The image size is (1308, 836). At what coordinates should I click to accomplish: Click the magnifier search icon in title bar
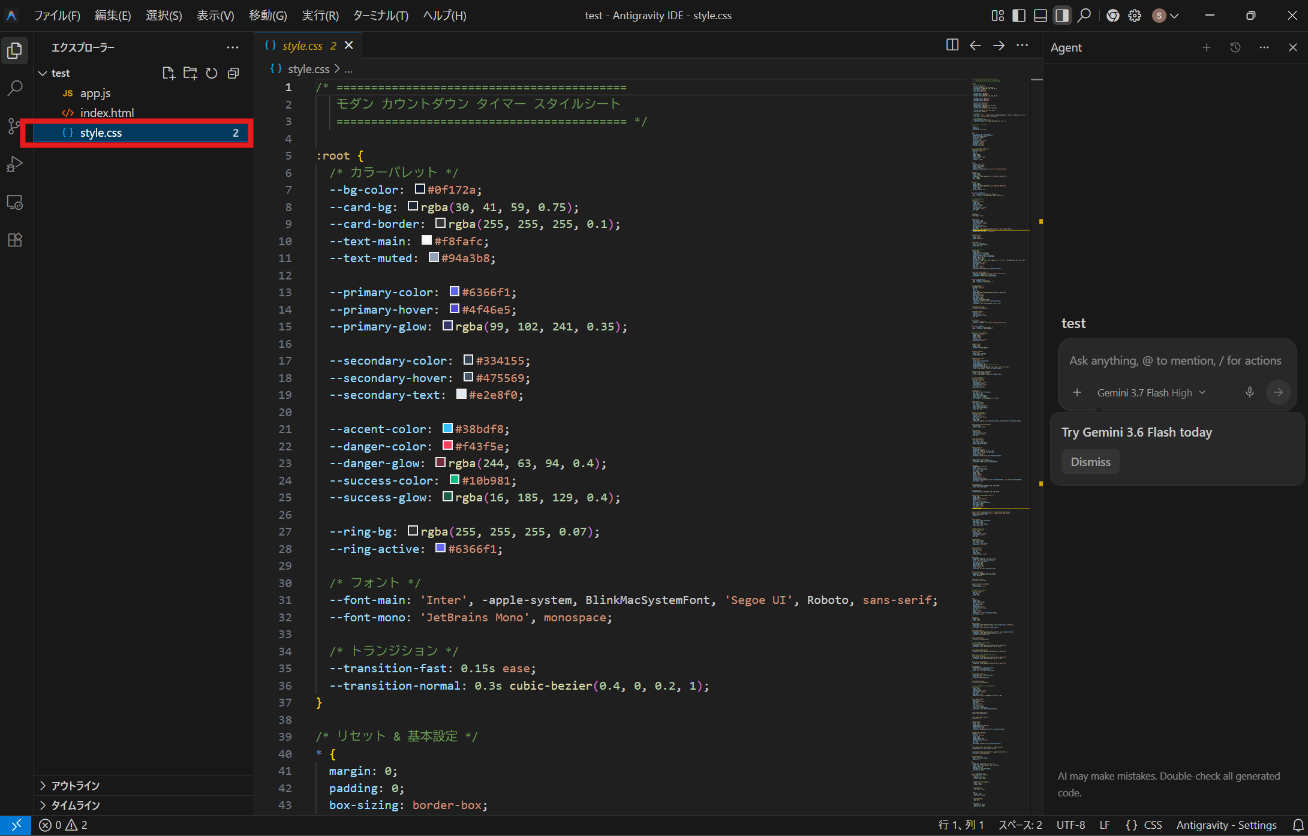1084,15
